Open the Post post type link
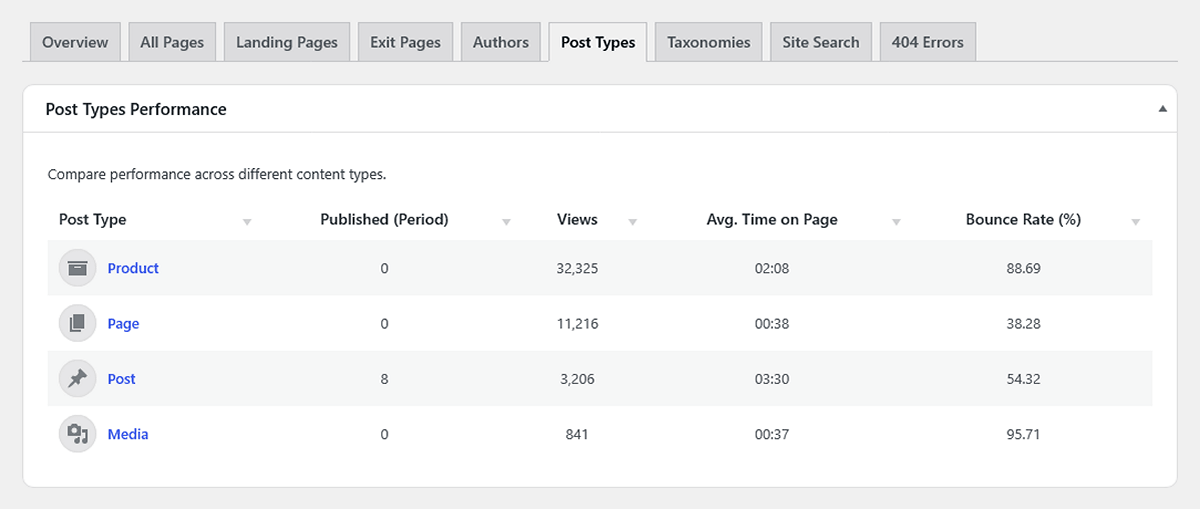The width and height of the screenshot is (1200, 509). coord(121,379)
